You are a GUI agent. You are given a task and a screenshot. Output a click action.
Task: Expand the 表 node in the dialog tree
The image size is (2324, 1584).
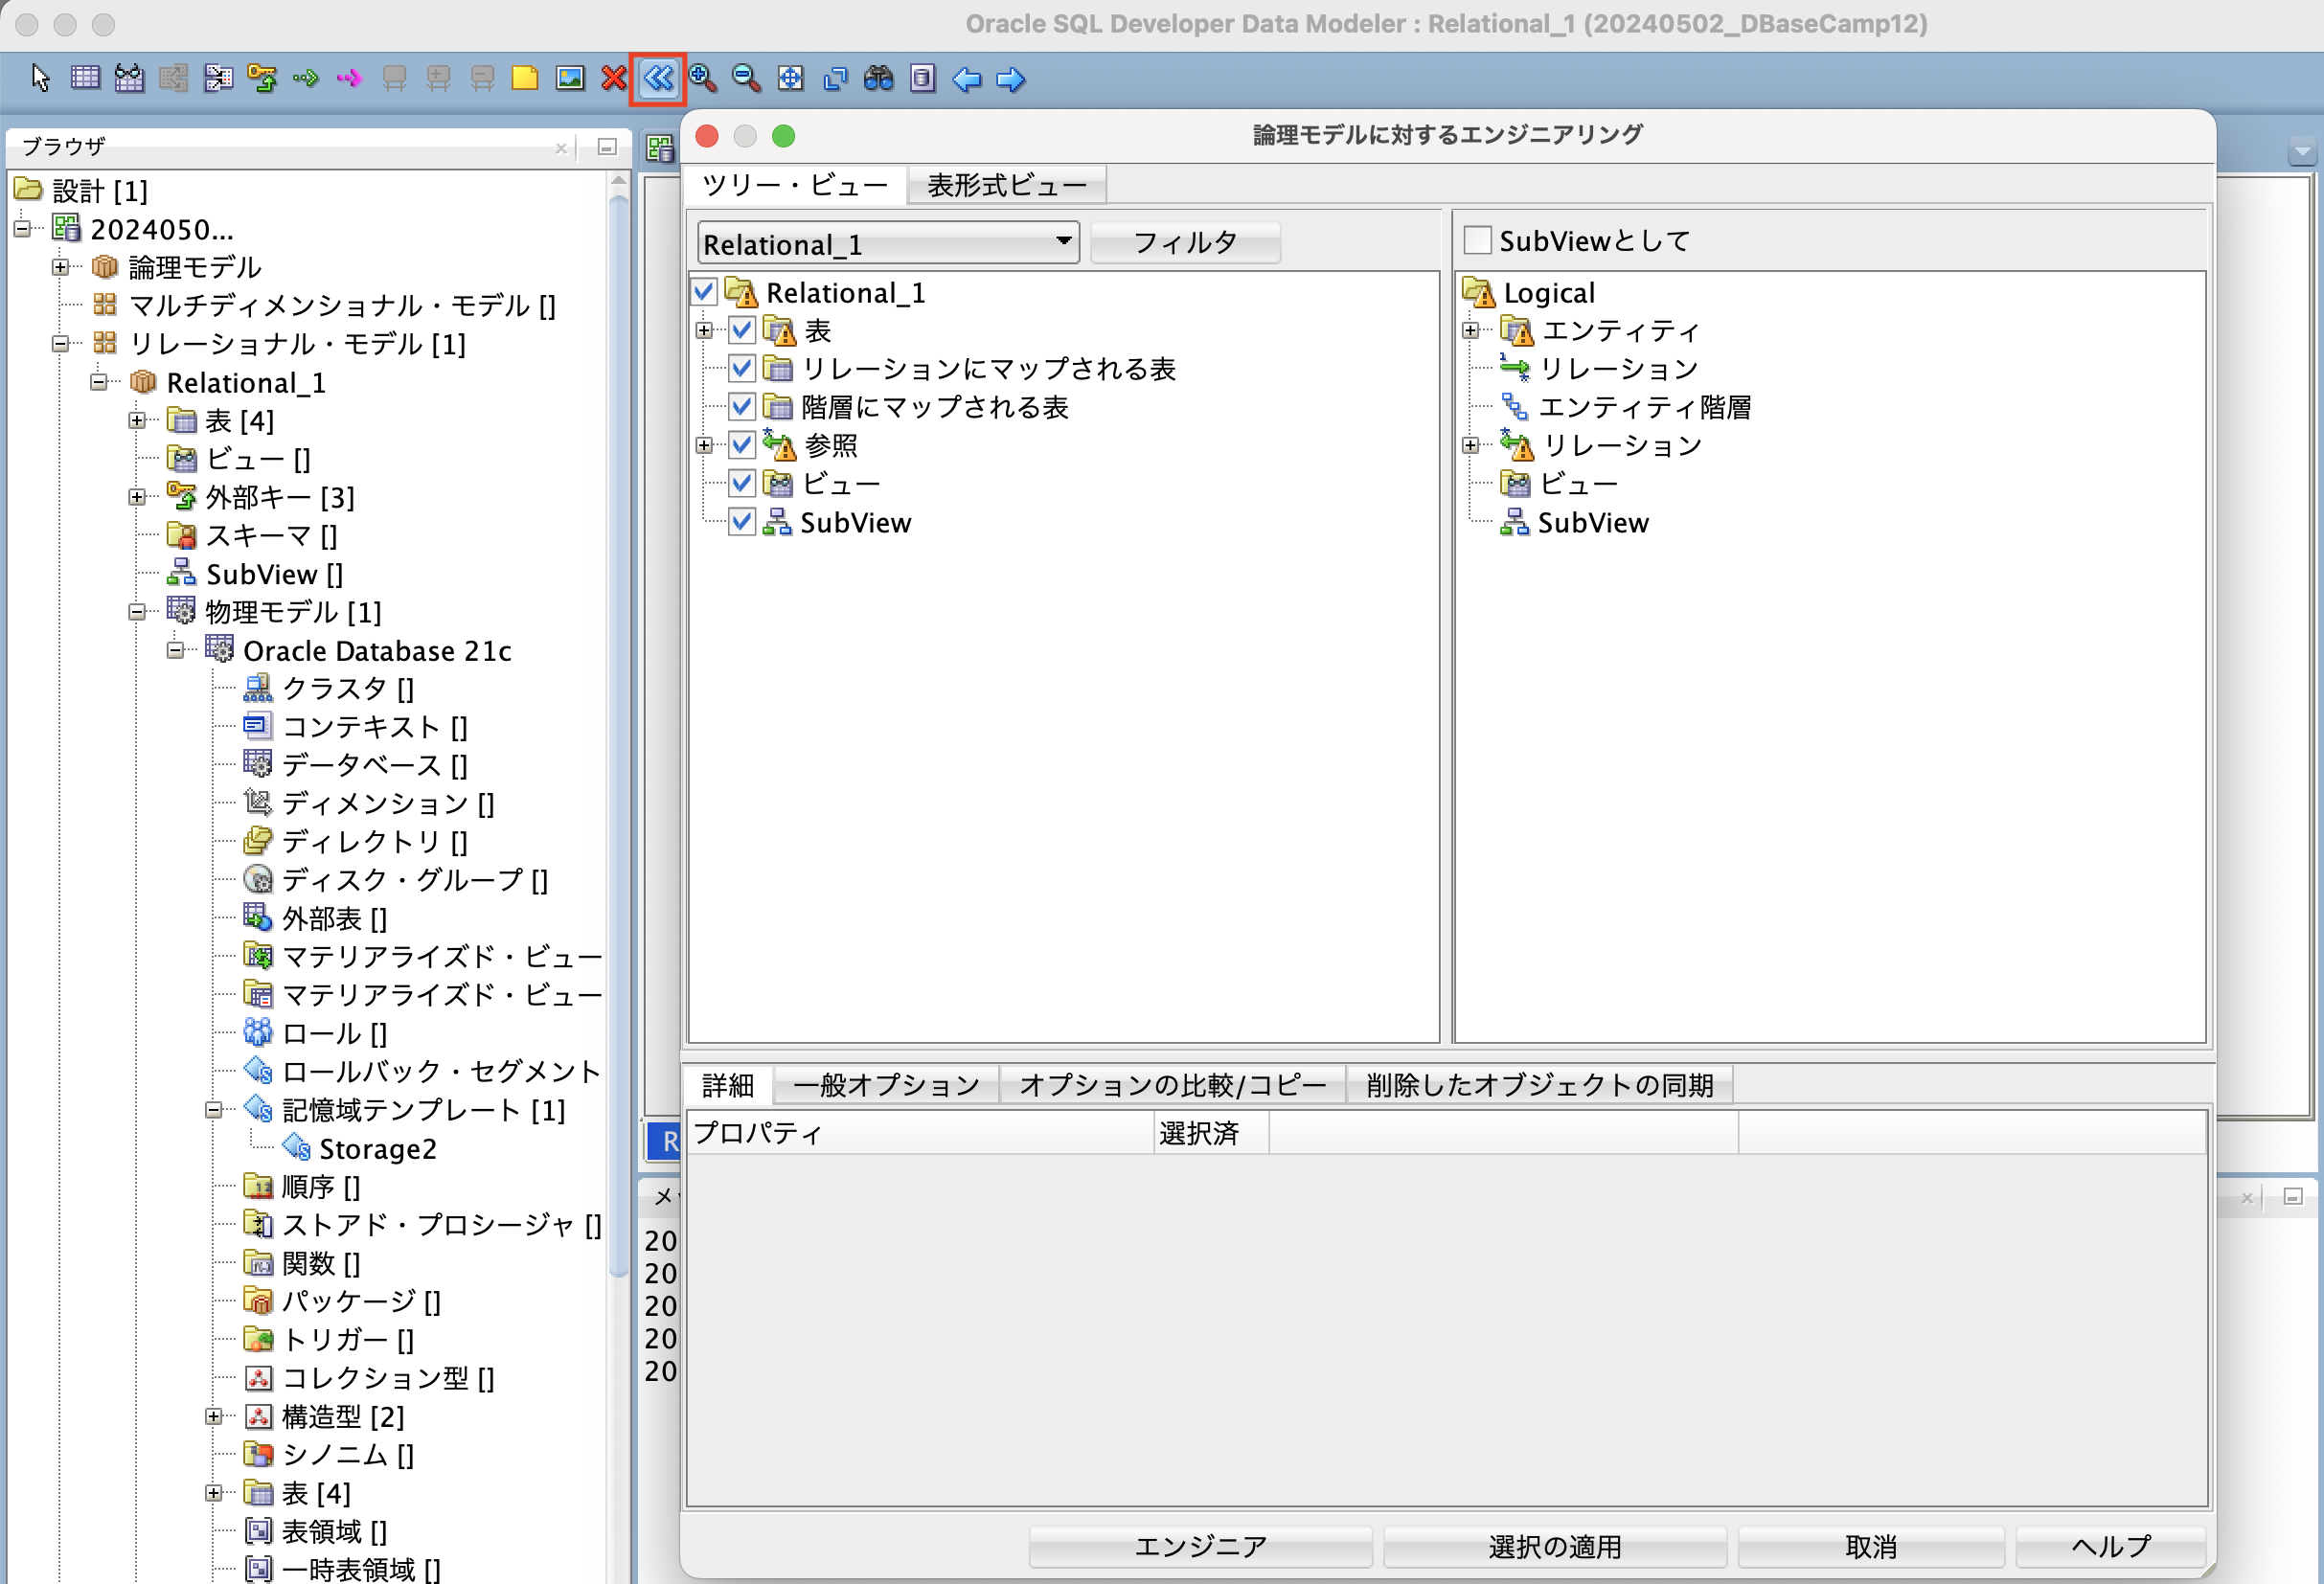tap(705, 330)
